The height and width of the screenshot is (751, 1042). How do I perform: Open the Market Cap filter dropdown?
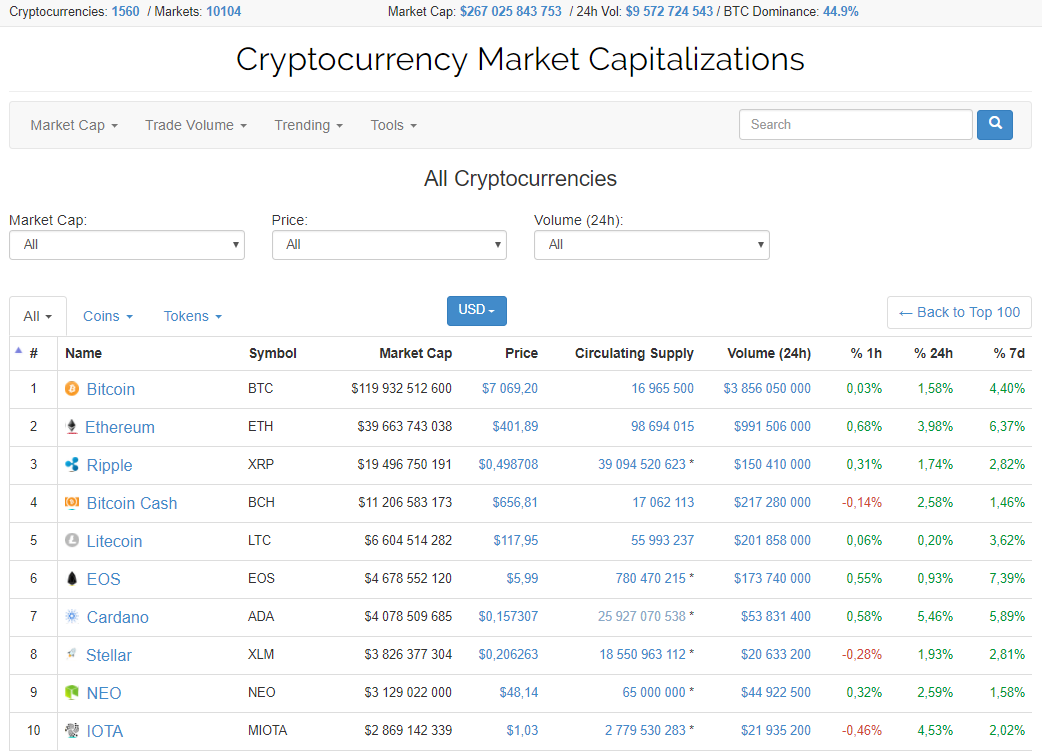click(x=126, y=244)
